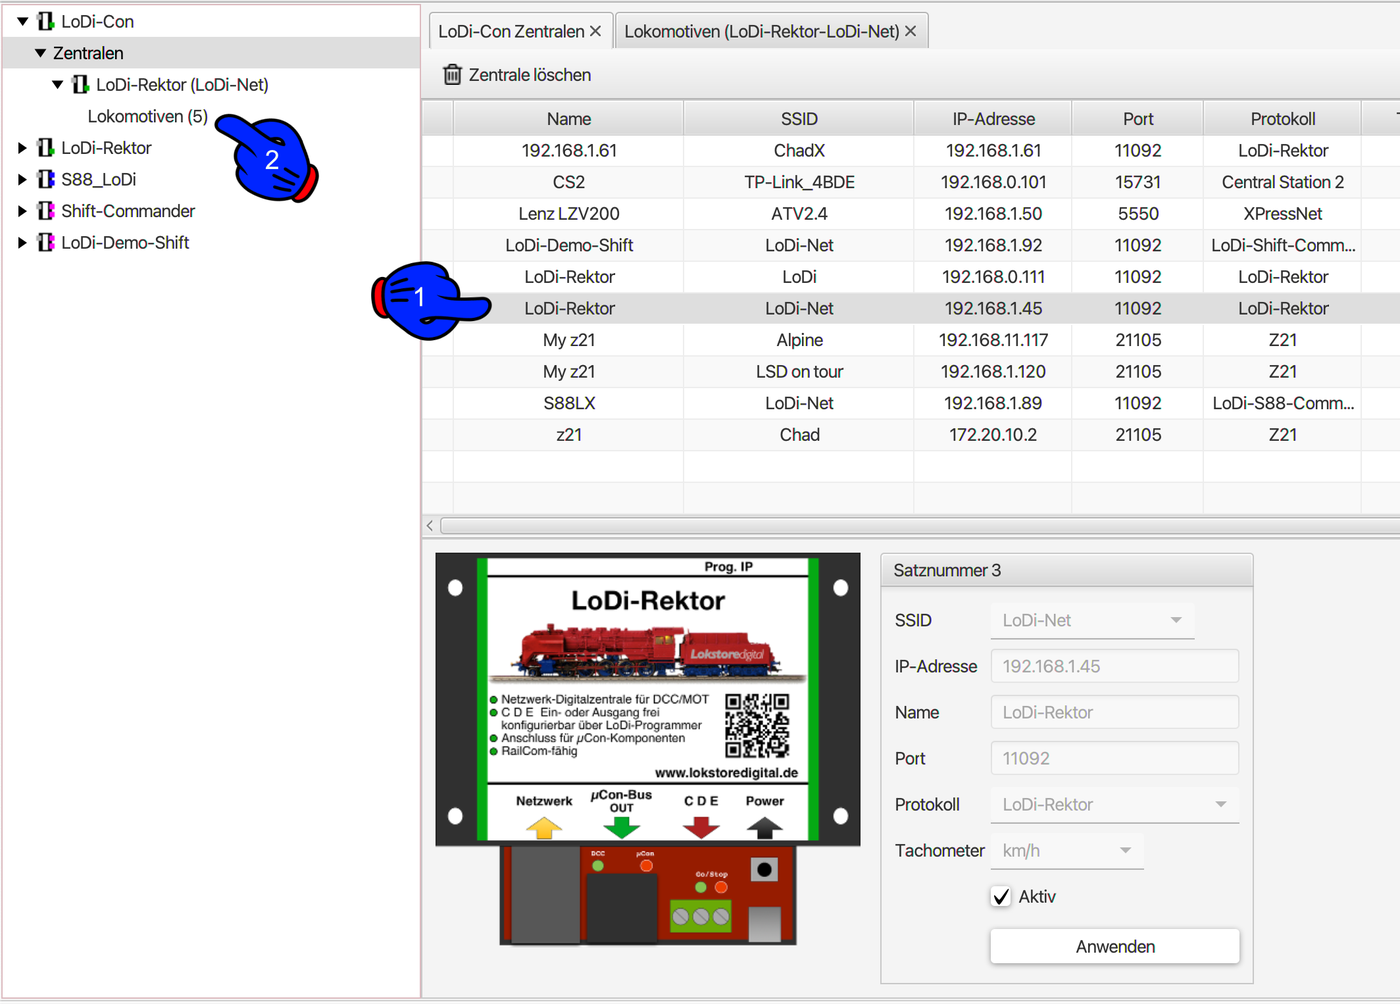Switch to the LoDi-Con Zentralen tab
This screenshot has height=1004, width=1400.
coord(519,31)
